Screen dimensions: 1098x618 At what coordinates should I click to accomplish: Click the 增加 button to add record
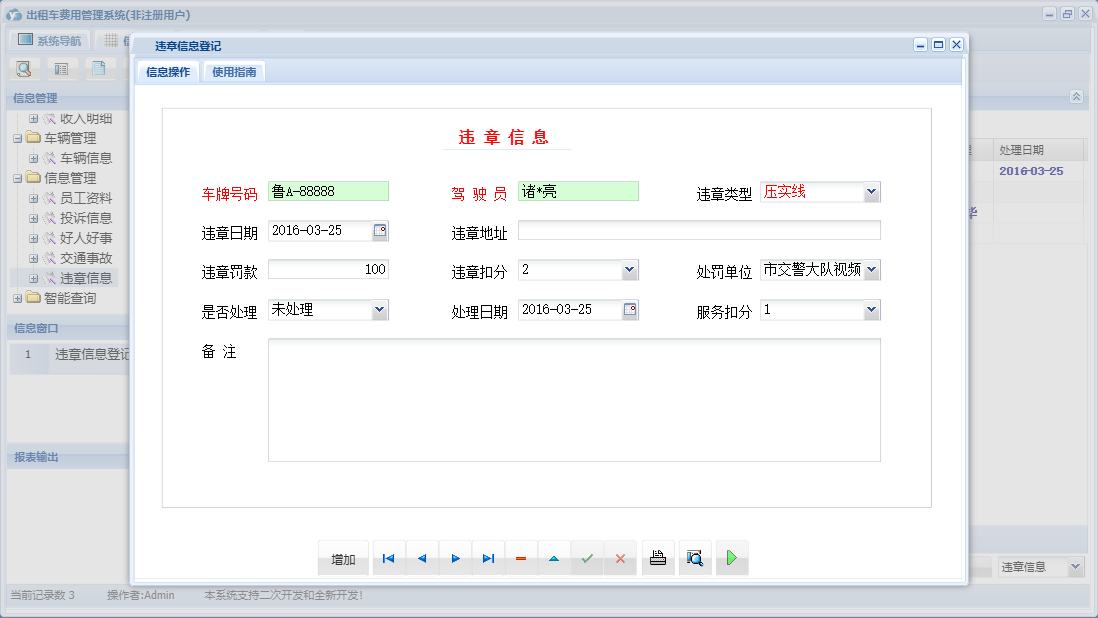pos(342,558)
